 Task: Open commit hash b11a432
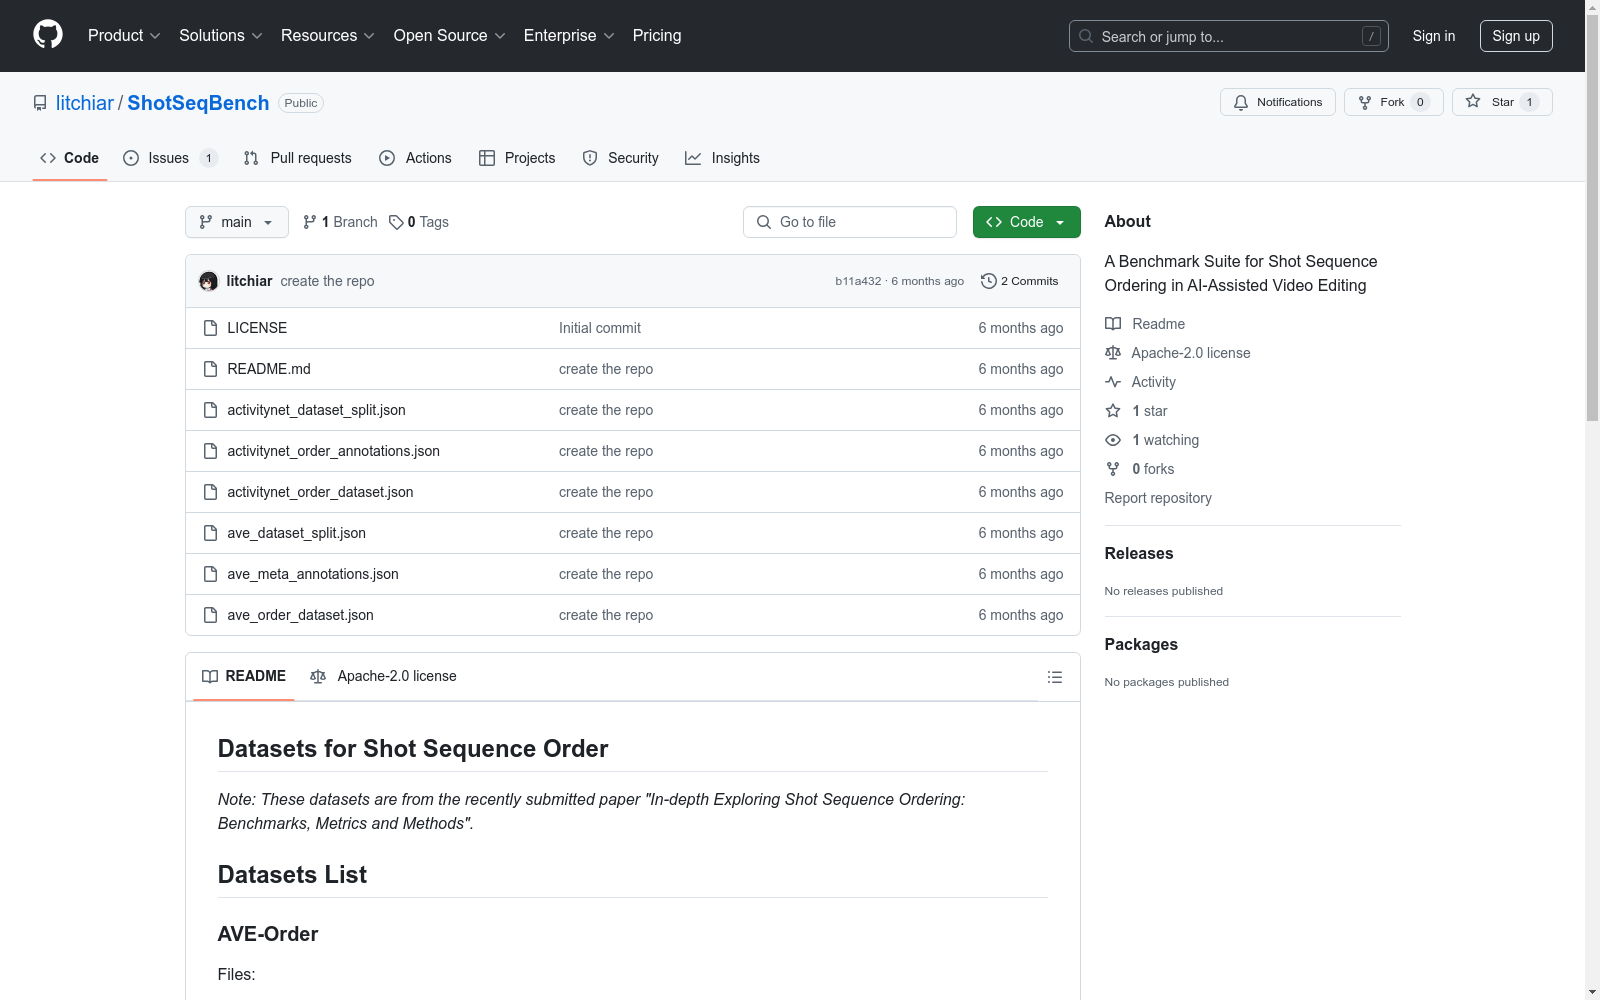pos(858,281)
